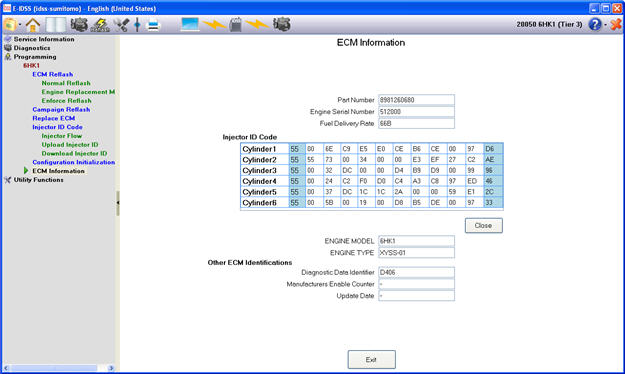Image resolution: width=625 pixels, height=374 pixels.
Task: Click the blue connector pin icon
Action: 137,25
